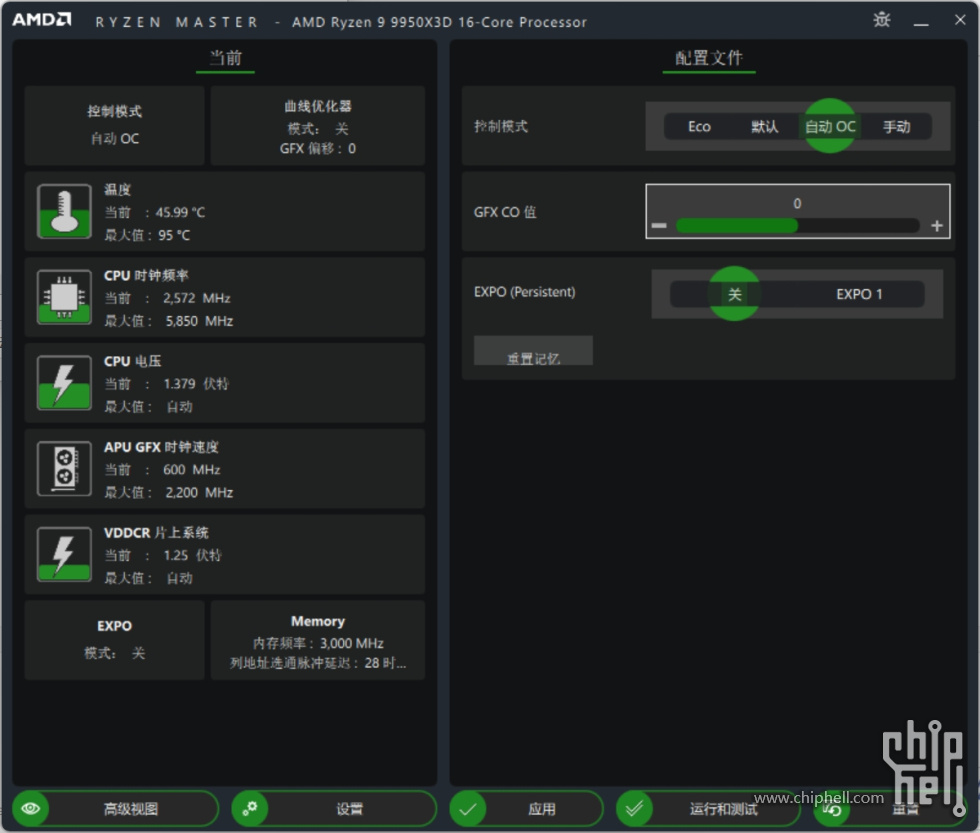
Task: Click the checkmark icon beside 运行和测试
Action: coord(634,809)
